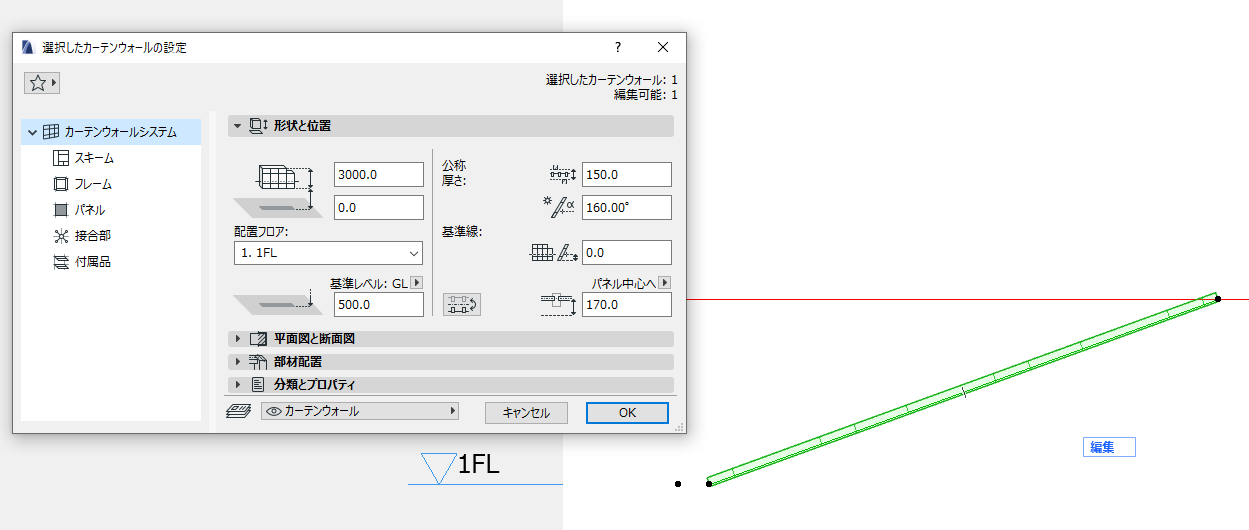Click the 編集 button in the drawing
Image resolution: width=1249 pixels, height=530 pixels.
(1109, 447)
